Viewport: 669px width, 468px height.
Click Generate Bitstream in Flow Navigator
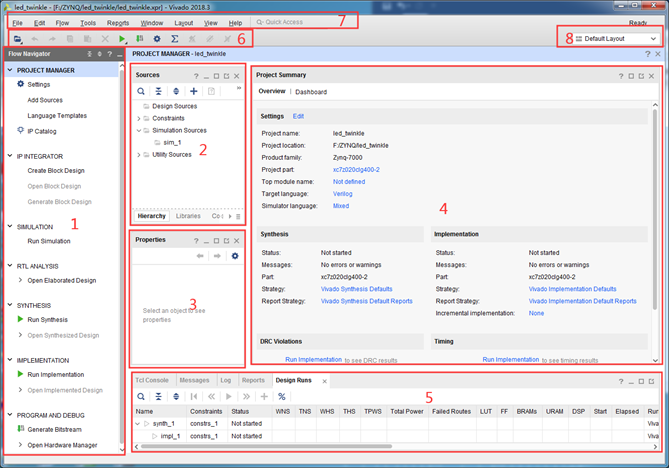55,430
